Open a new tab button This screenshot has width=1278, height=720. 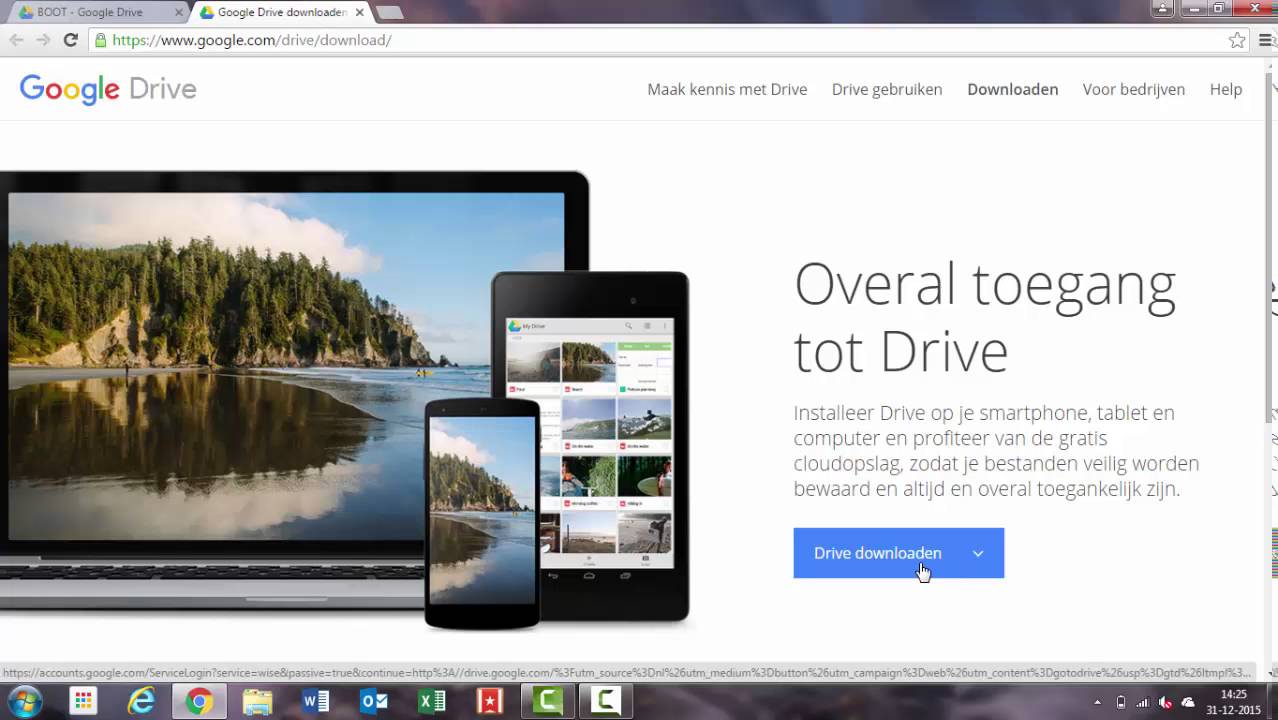click(x=390, y=13)
